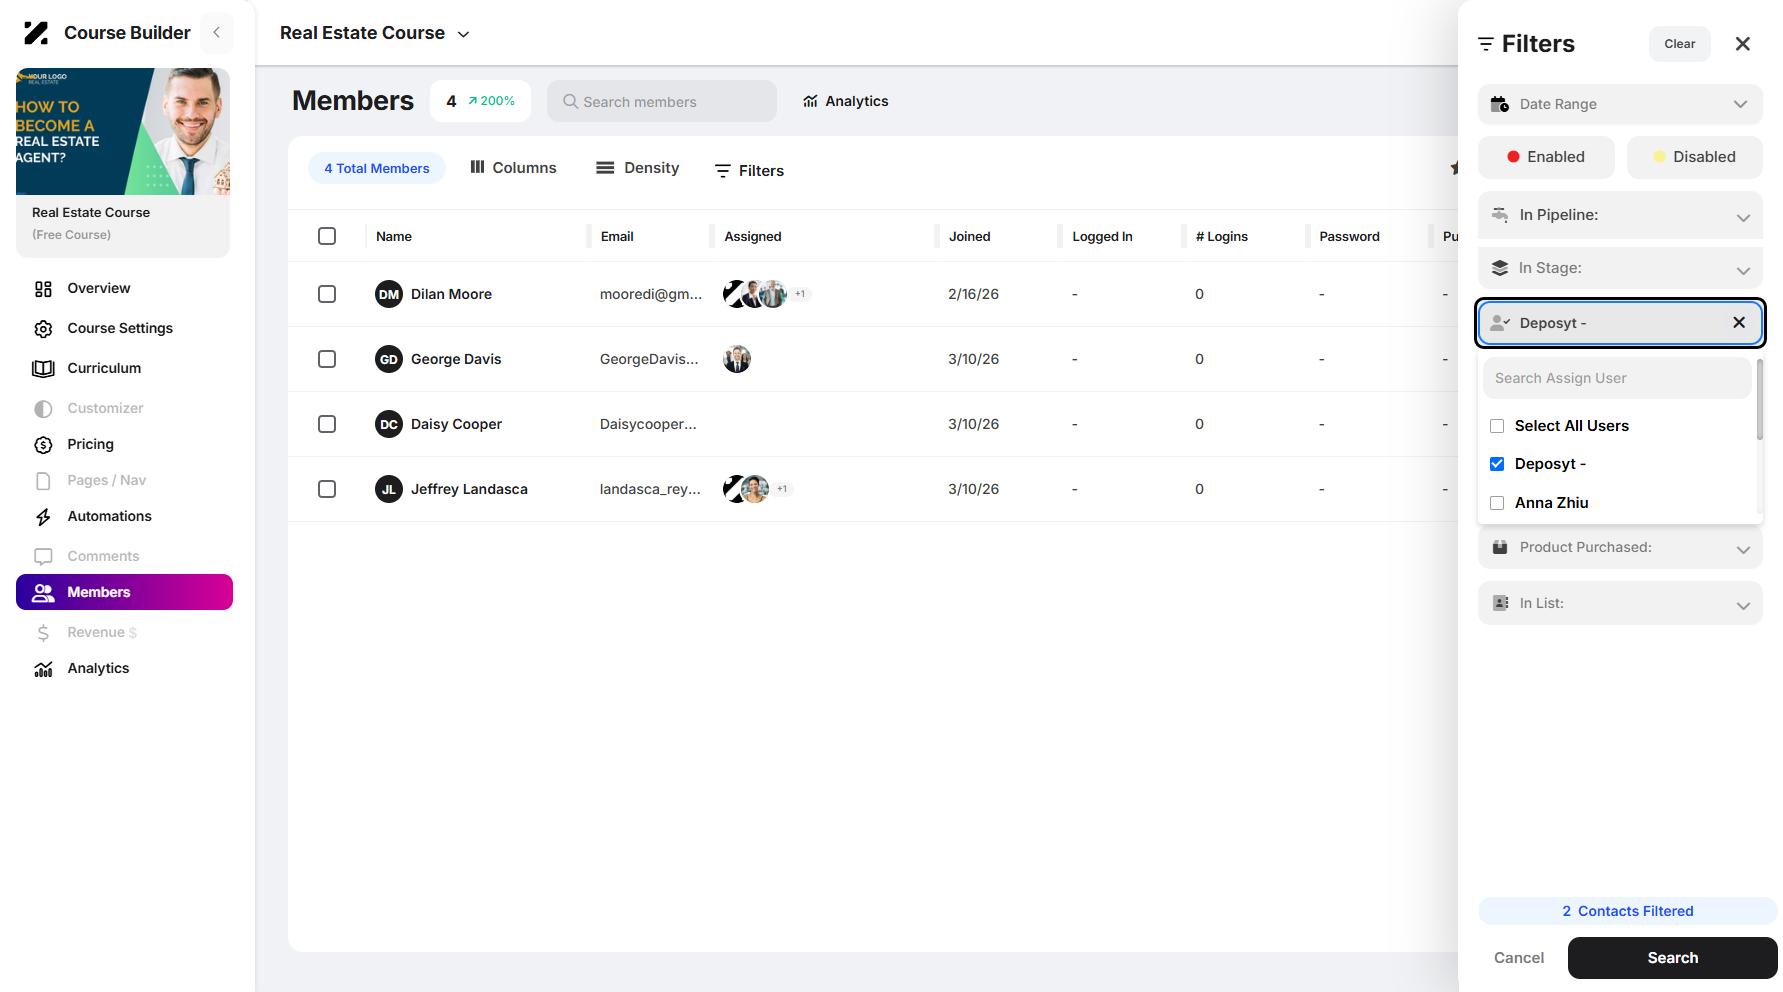Close the Filters panel
Screen dimensions: 1783x992
(1743, 44)
